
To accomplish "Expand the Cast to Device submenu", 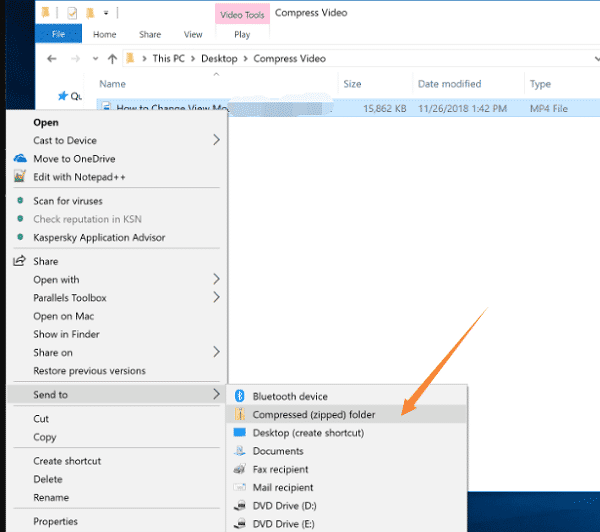I will (x=117, y=140).
